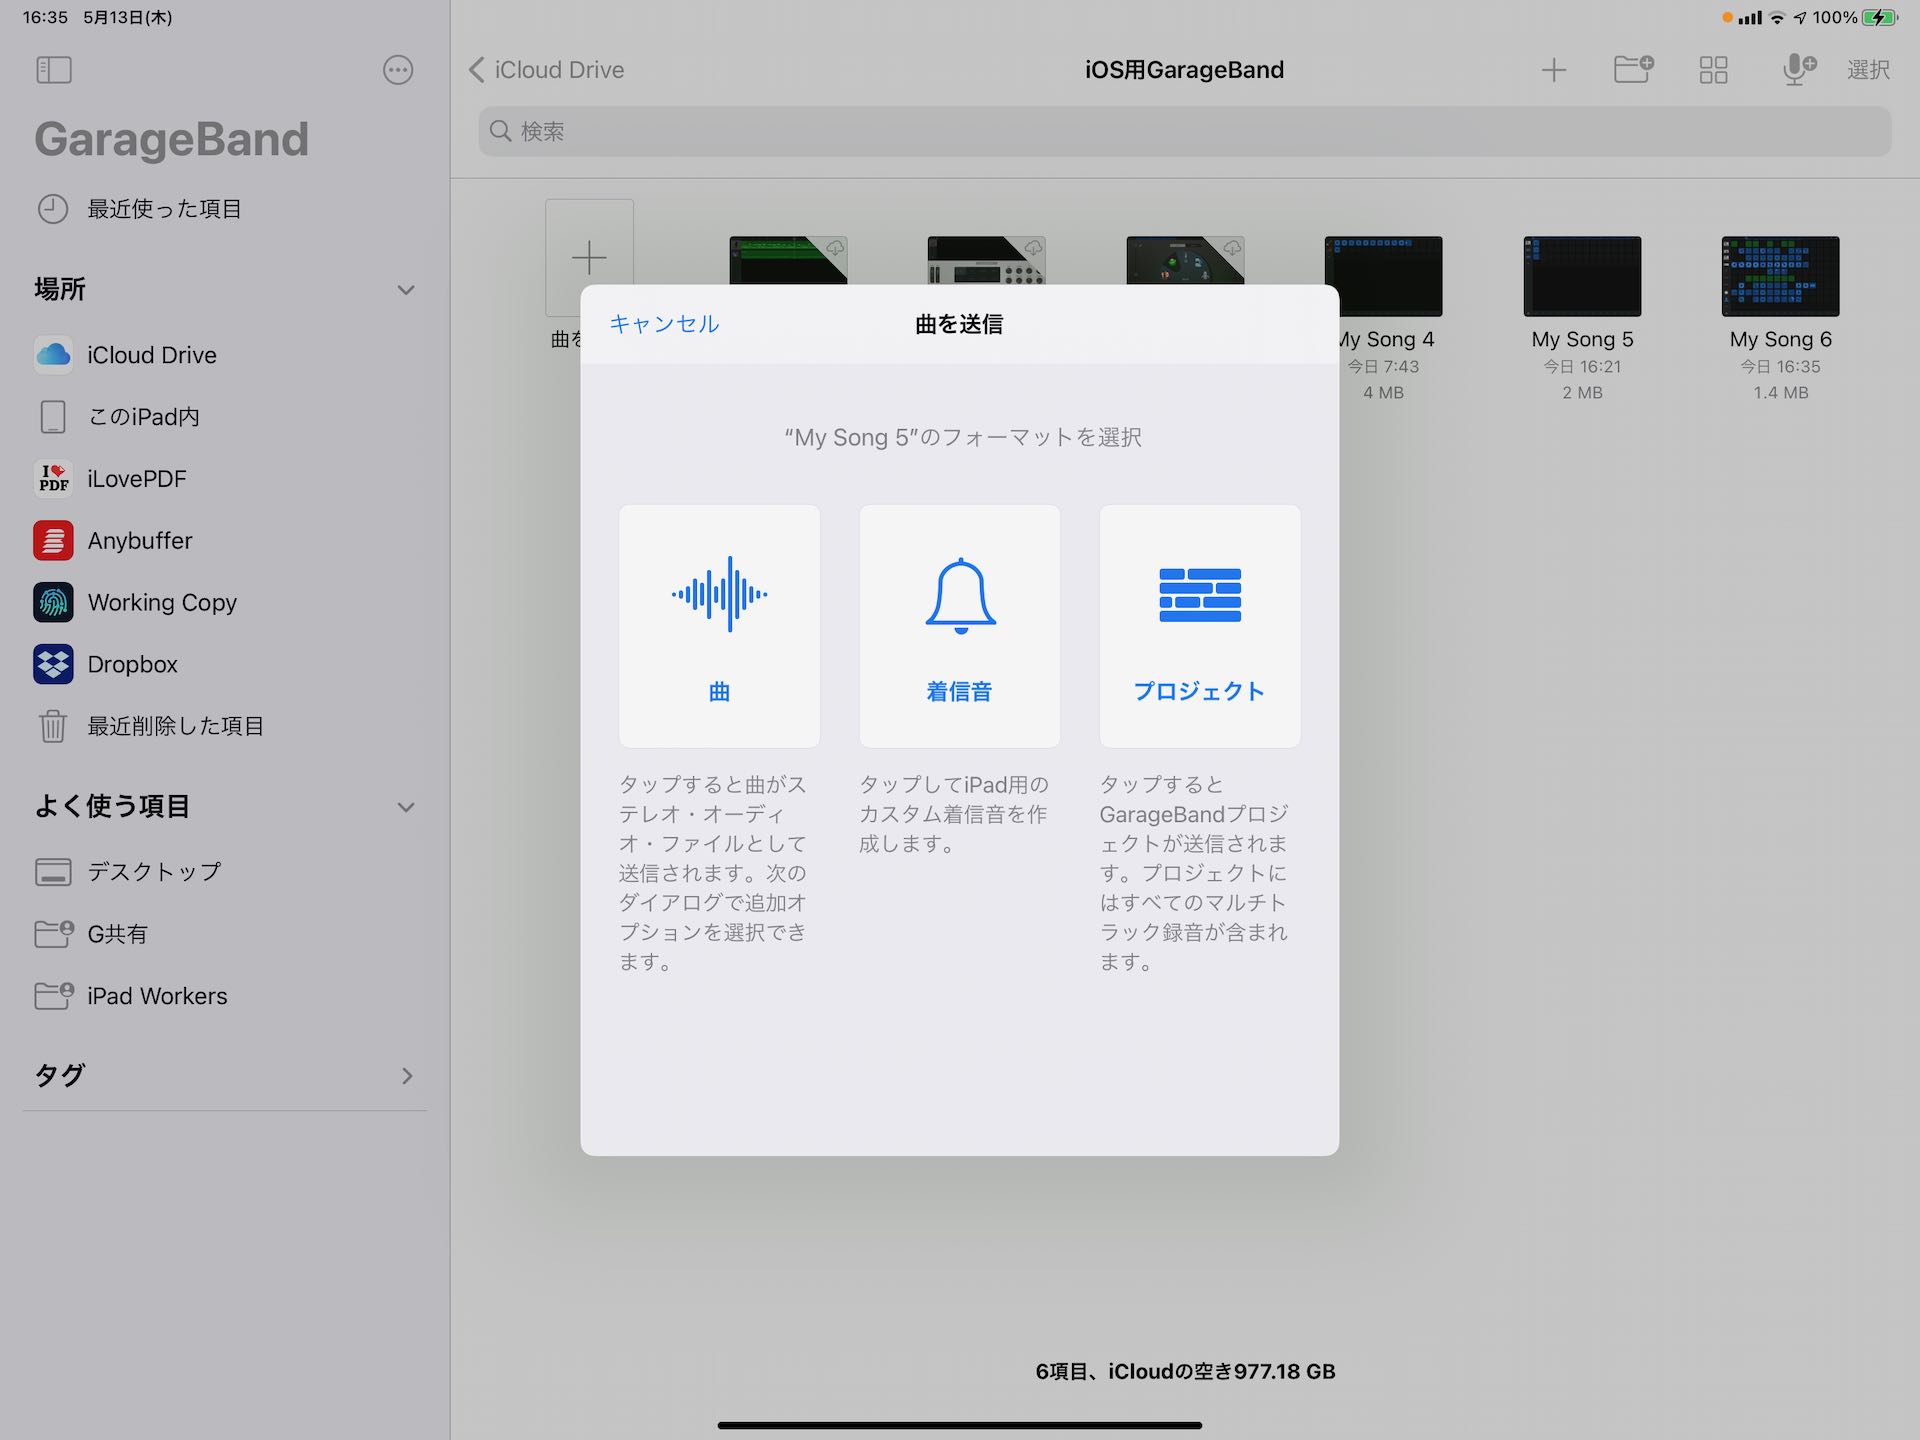Tap キャンセル to dismiss the dialog
1920x1440 pixels.
click(664, 324)
